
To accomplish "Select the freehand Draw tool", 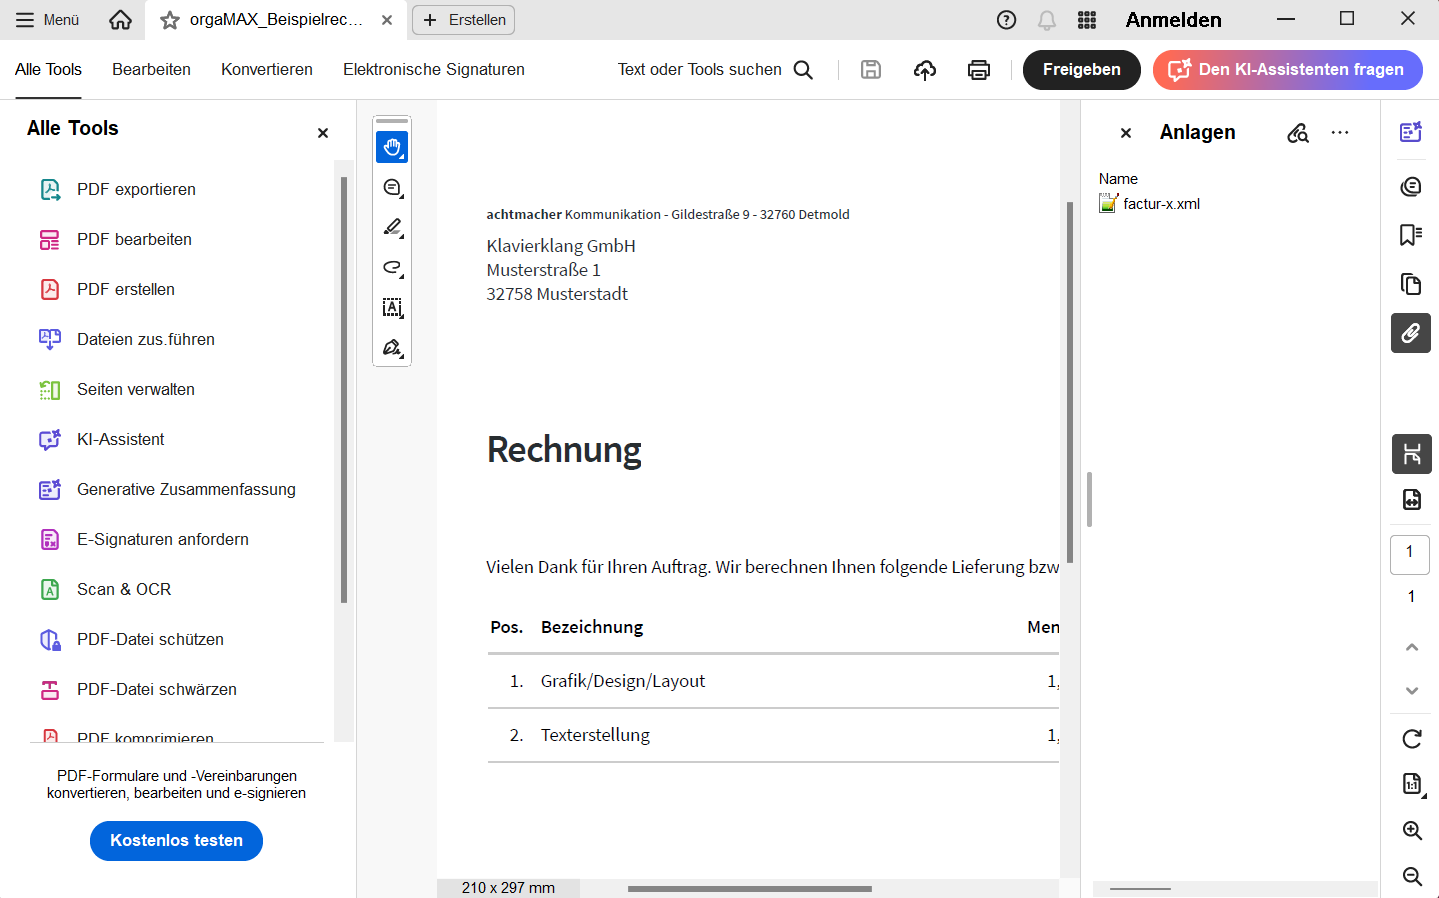I will pos(392,268).
